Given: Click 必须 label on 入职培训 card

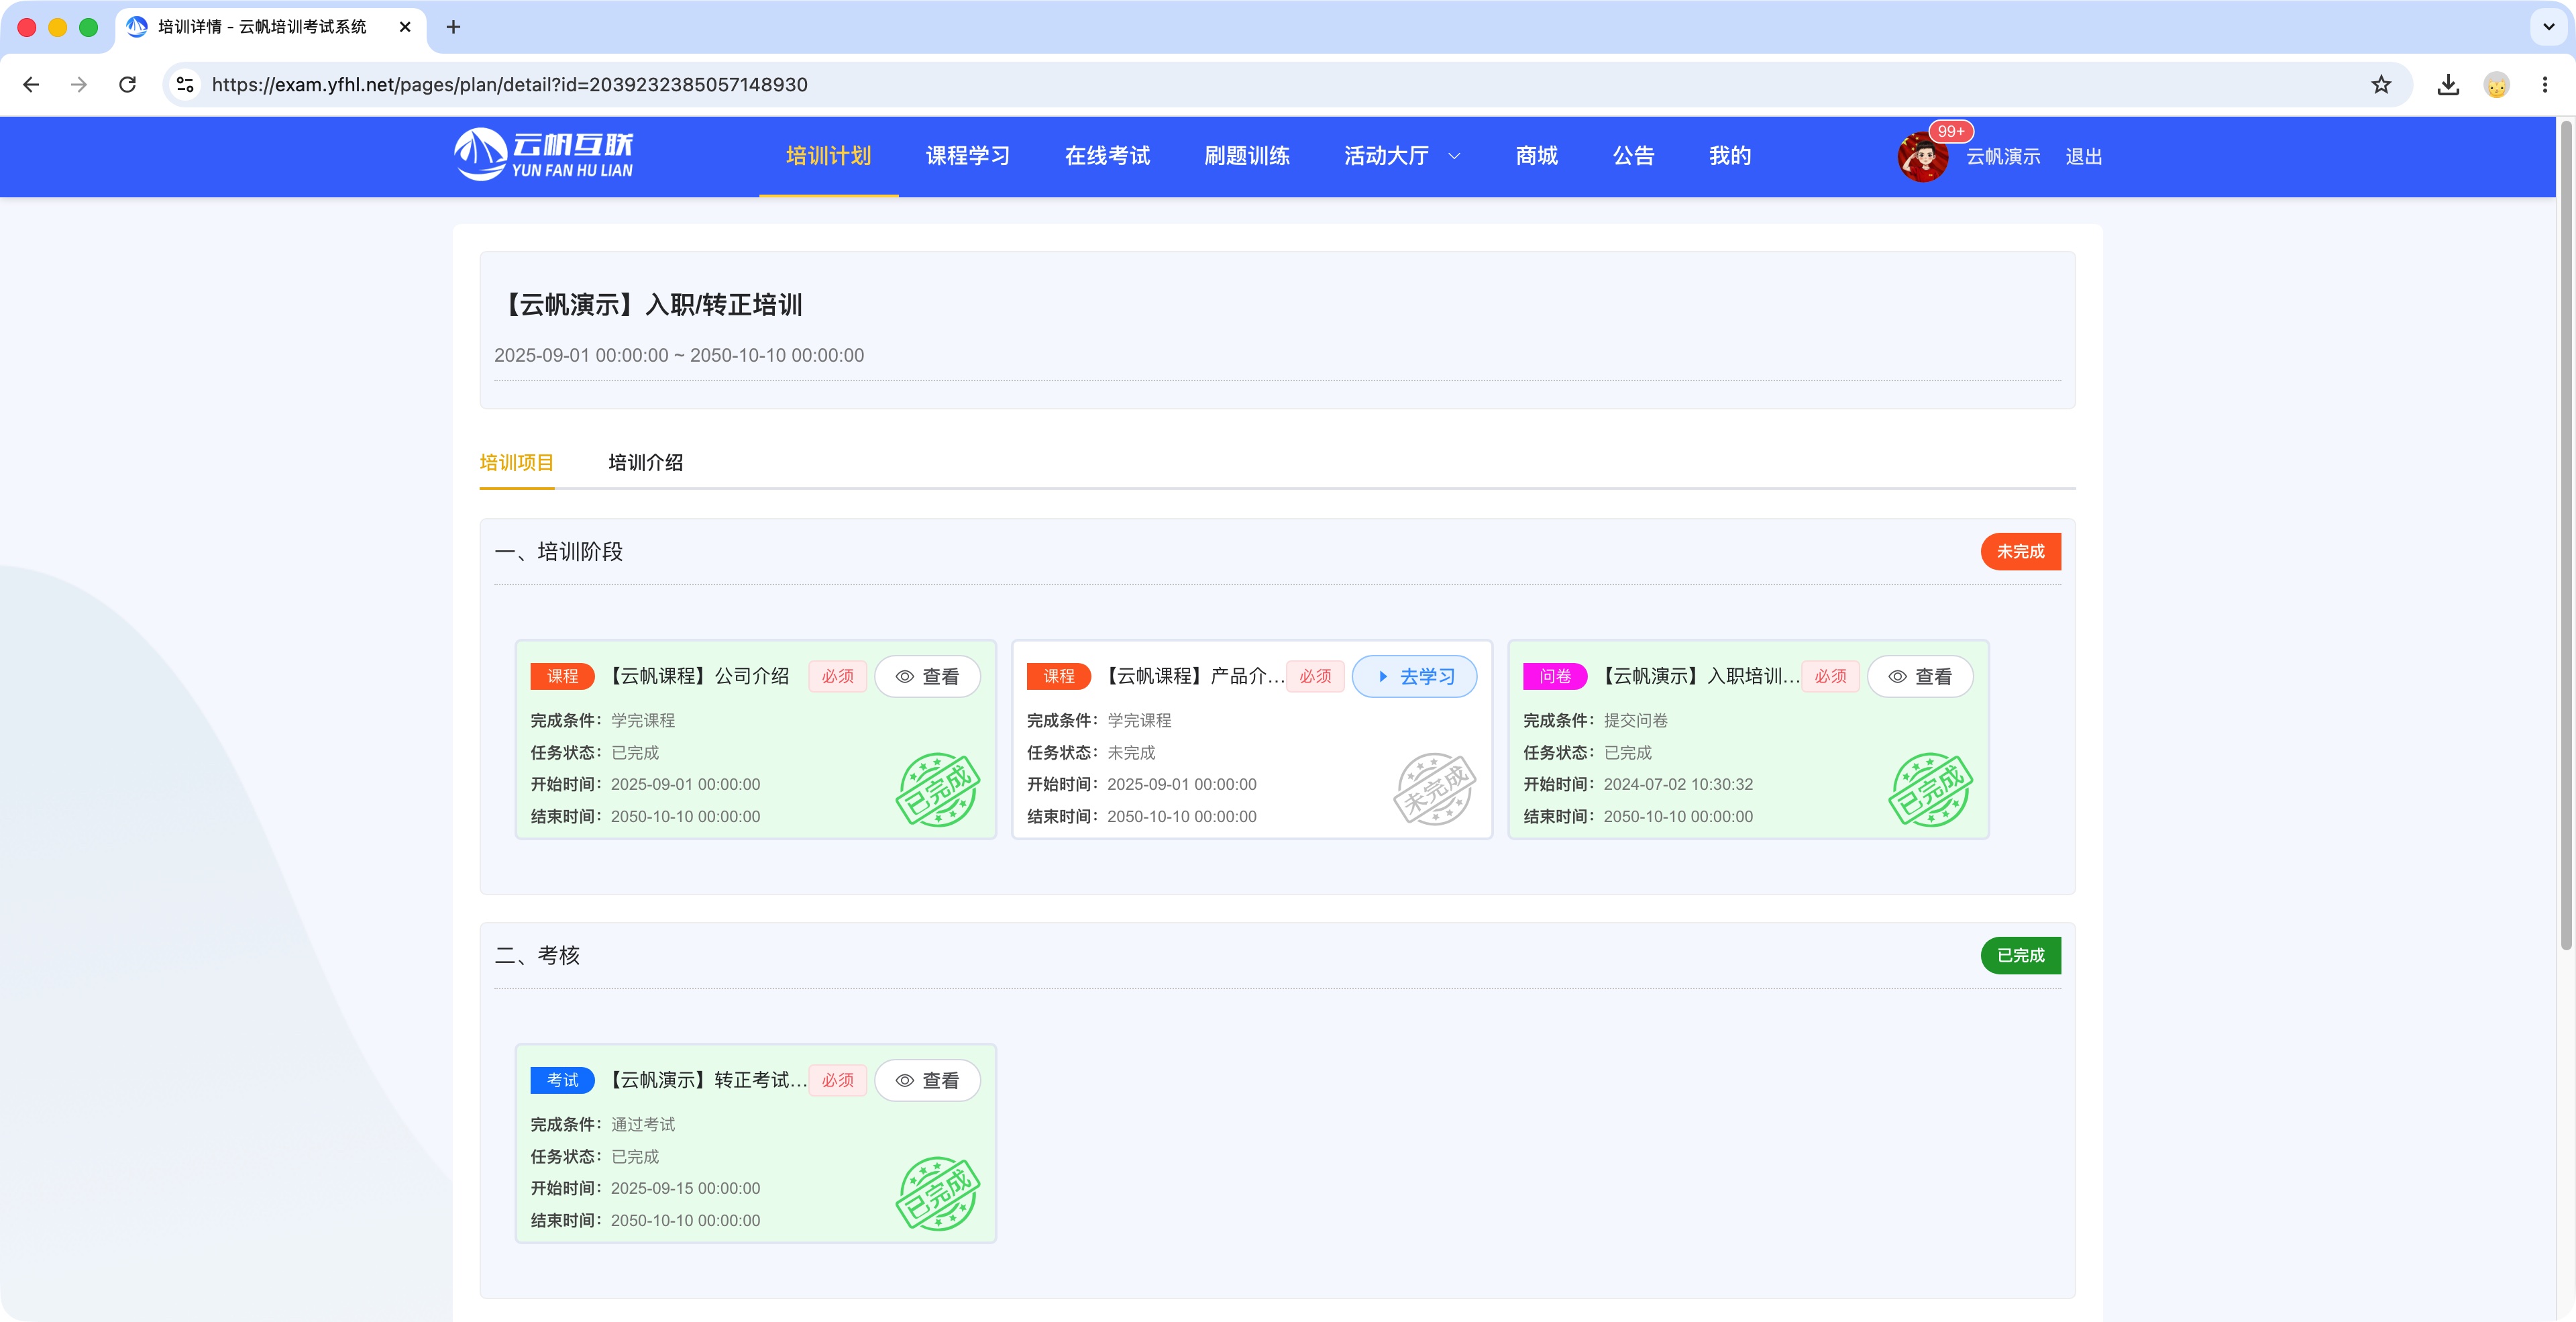Looking at the screenshot, I should coord(1831,677).
